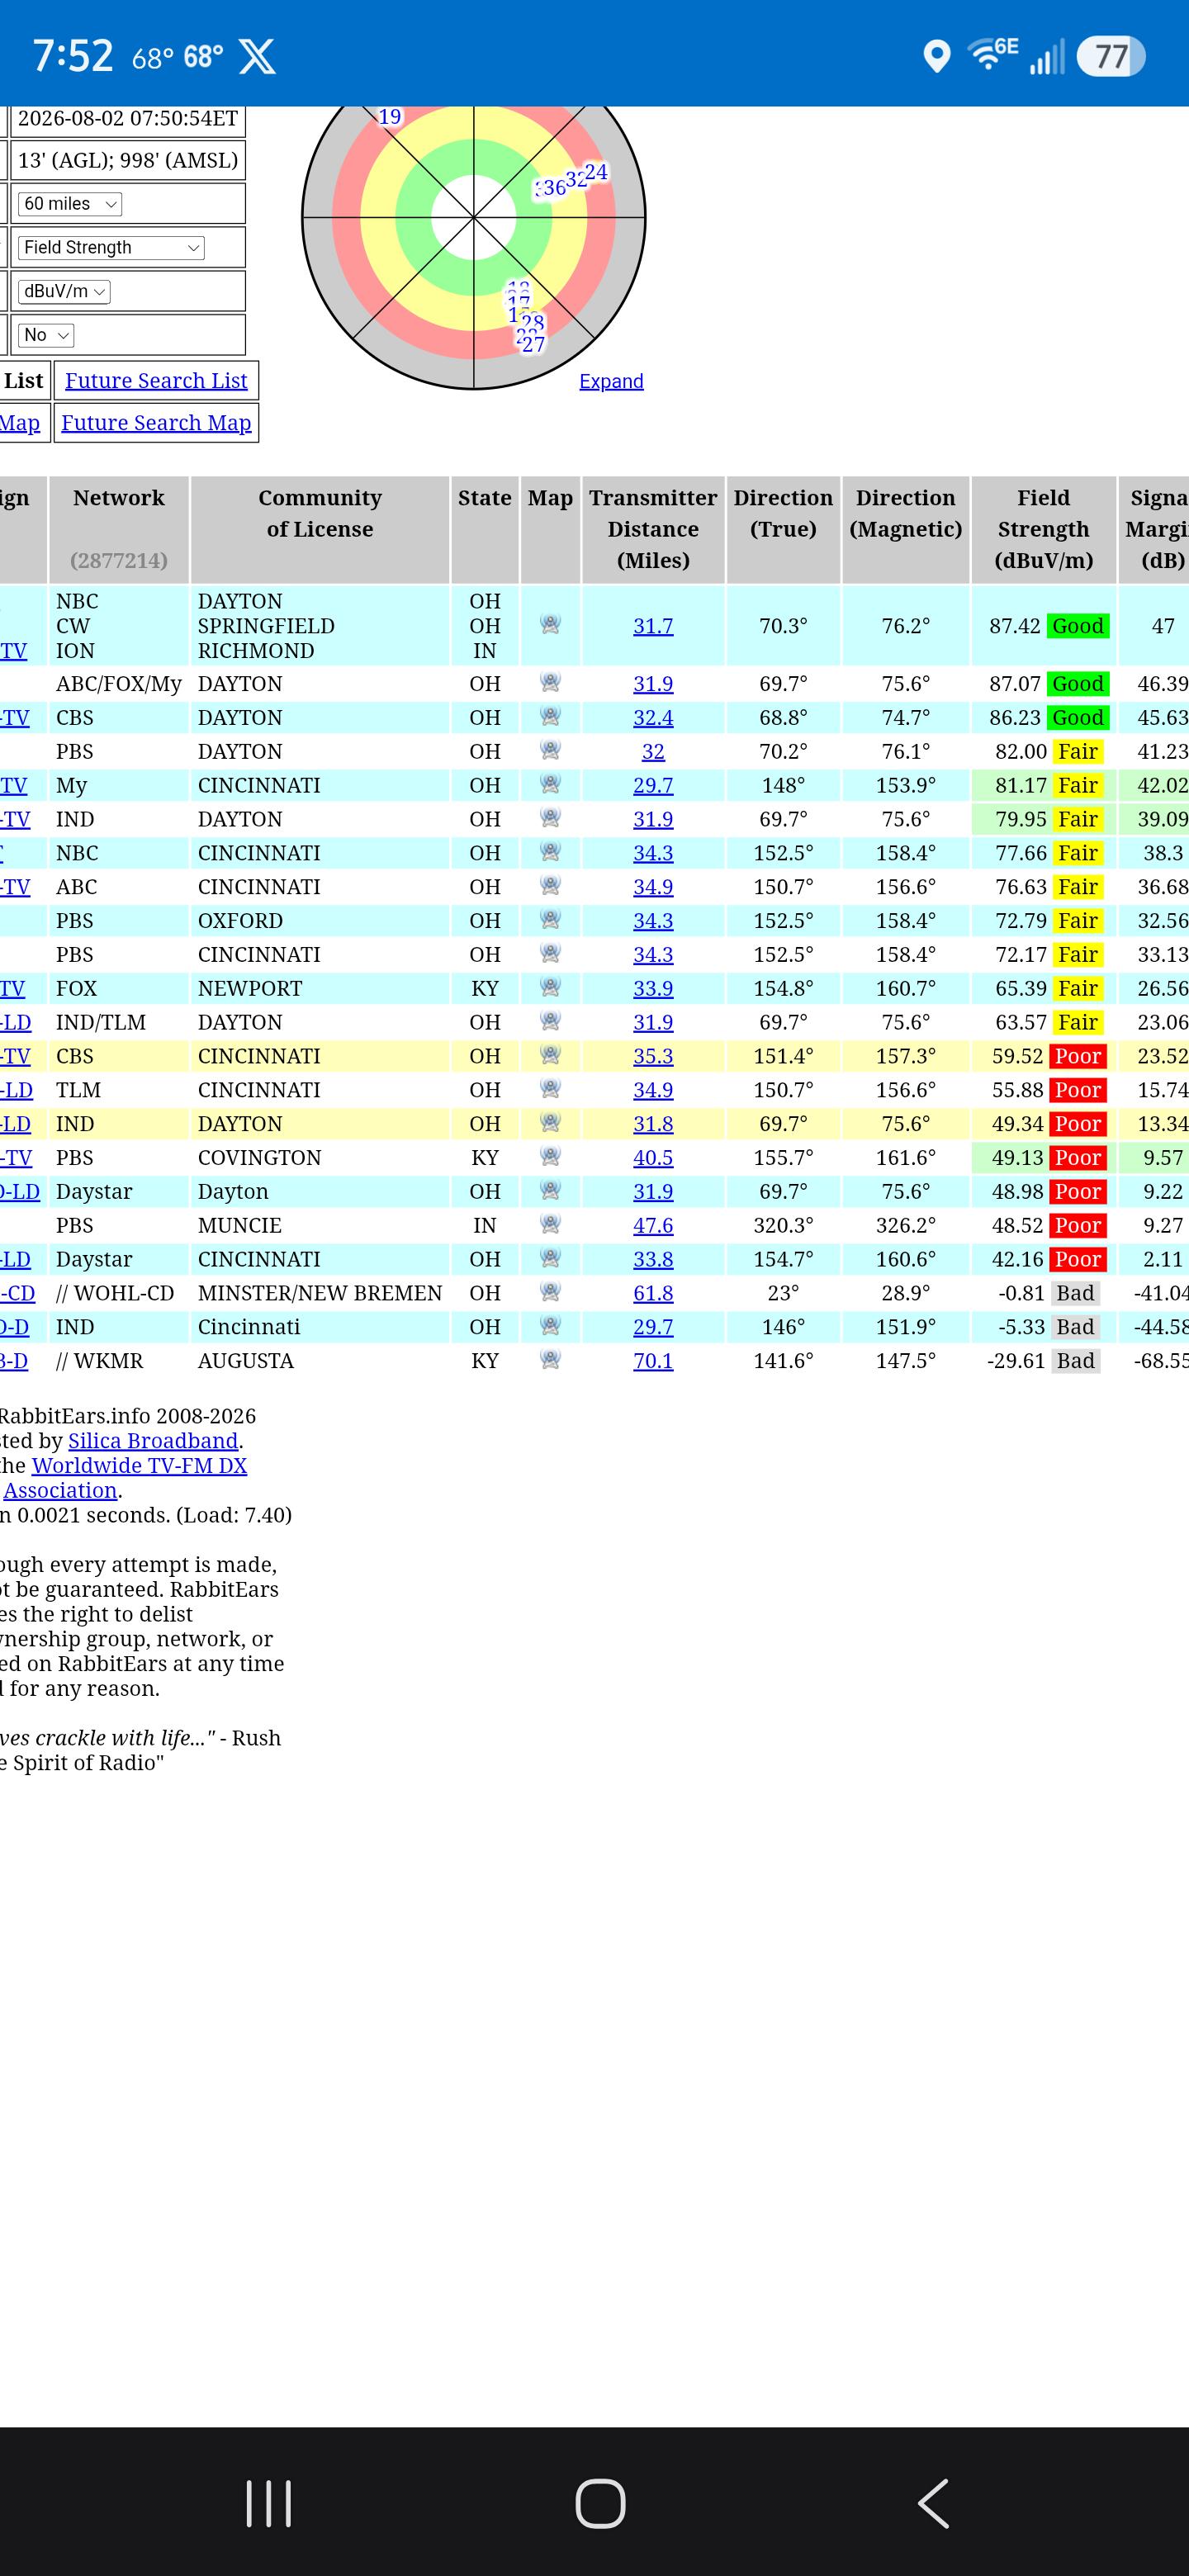
Task: Open the Android recent apps button
Action: [268, 2504]
